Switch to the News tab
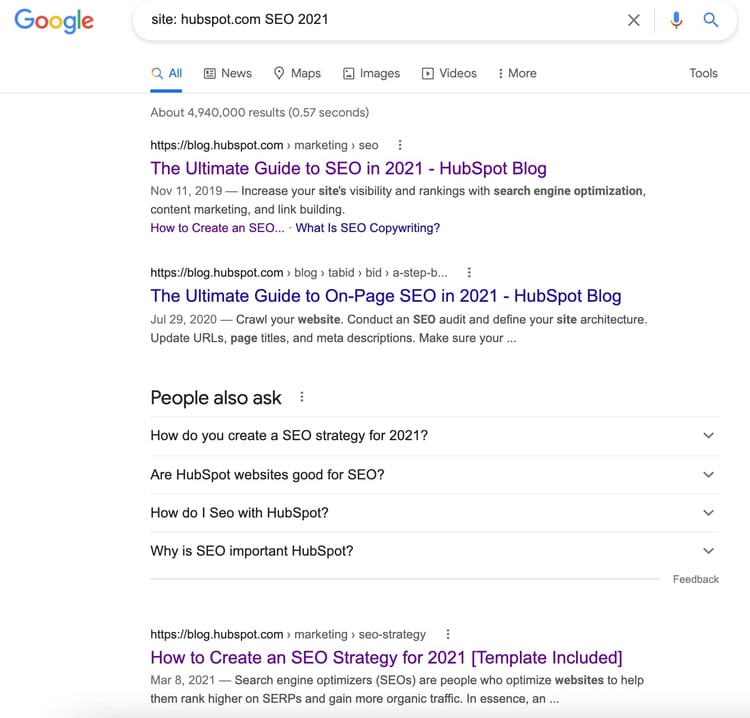Screen dimensions: 750x718 228,73
